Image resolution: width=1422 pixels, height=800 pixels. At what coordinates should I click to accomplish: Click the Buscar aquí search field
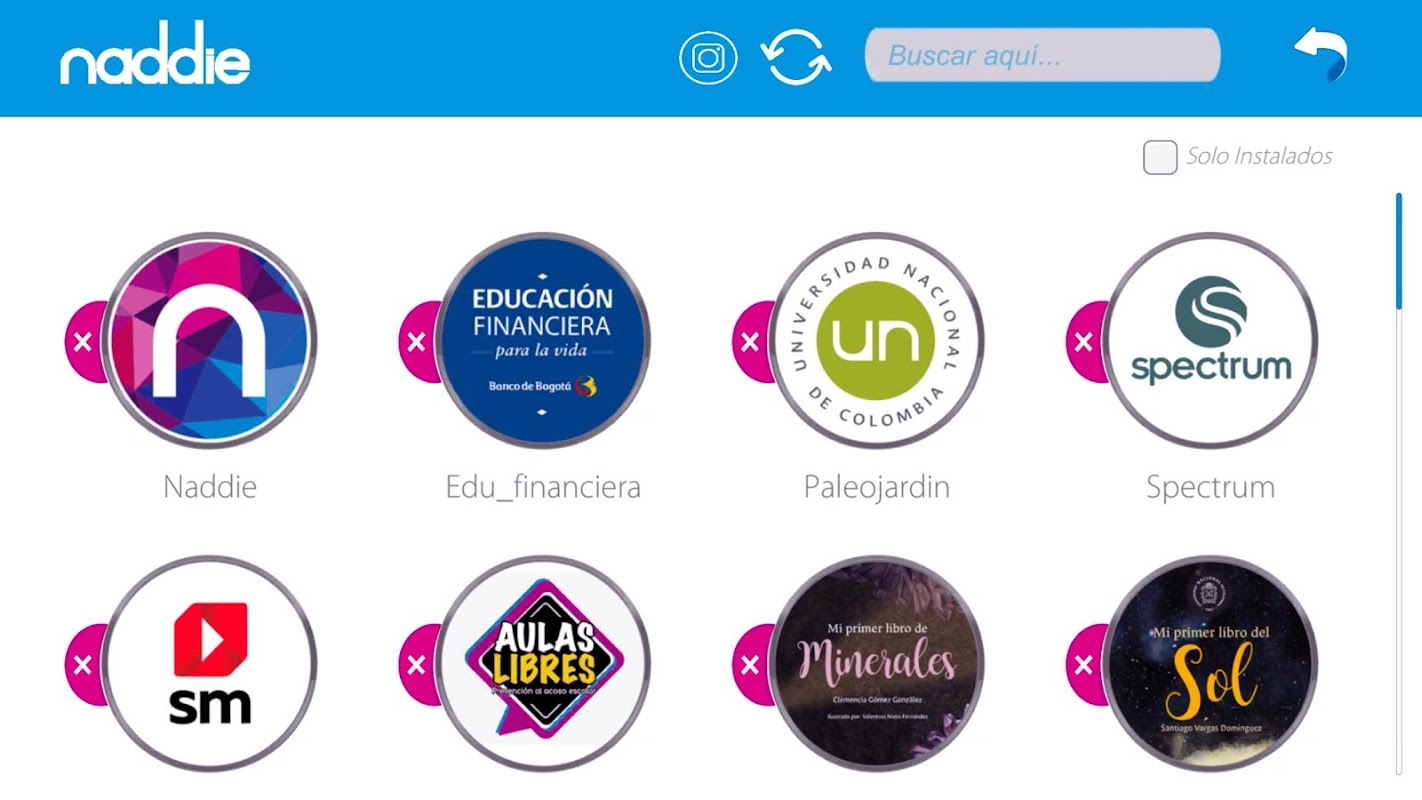point(1042,55)
